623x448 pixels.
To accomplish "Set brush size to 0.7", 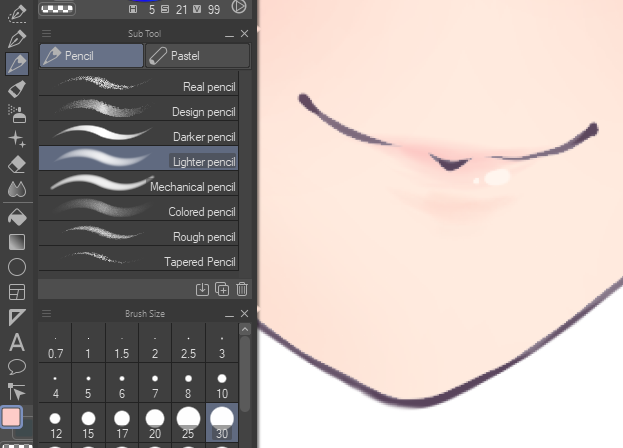I will [x=55, y=343].
